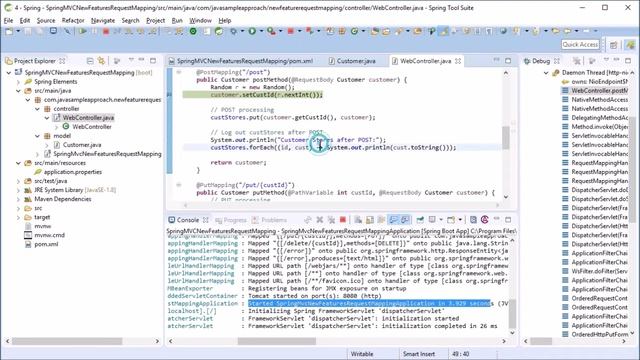640x360 pixels.
Task: Click the Clear Console icon
Action: click(x=358, y=220)
